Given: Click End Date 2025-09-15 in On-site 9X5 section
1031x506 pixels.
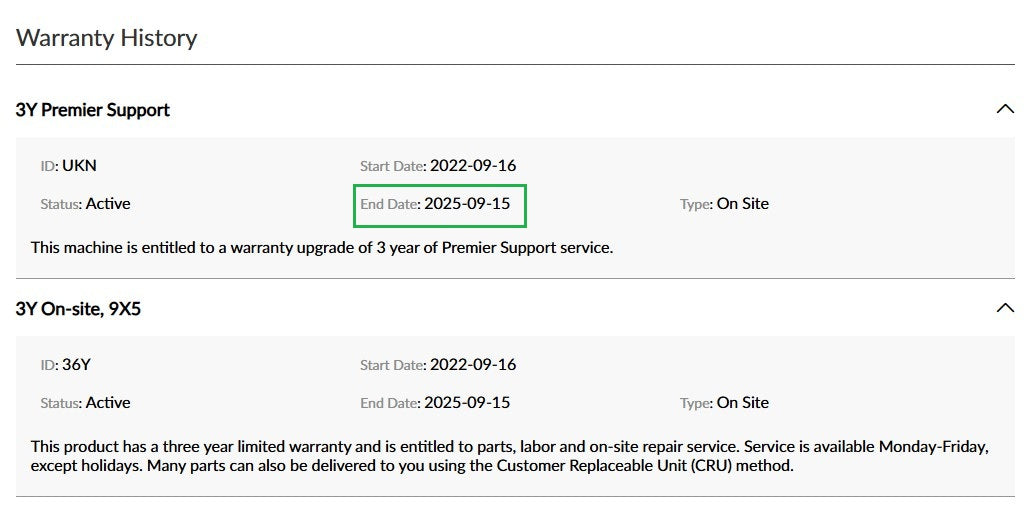Looking at the screenshot, I should pyautogui.click(x=467, y=402).
